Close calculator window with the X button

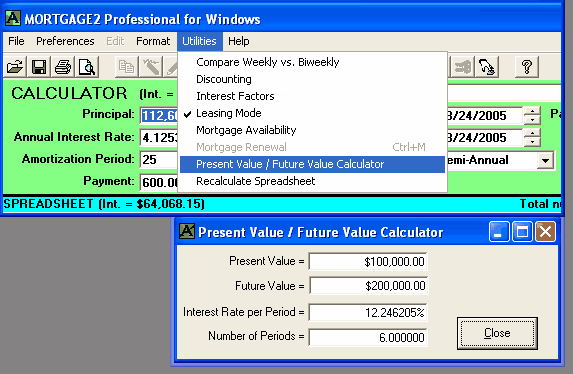(545, 232)
